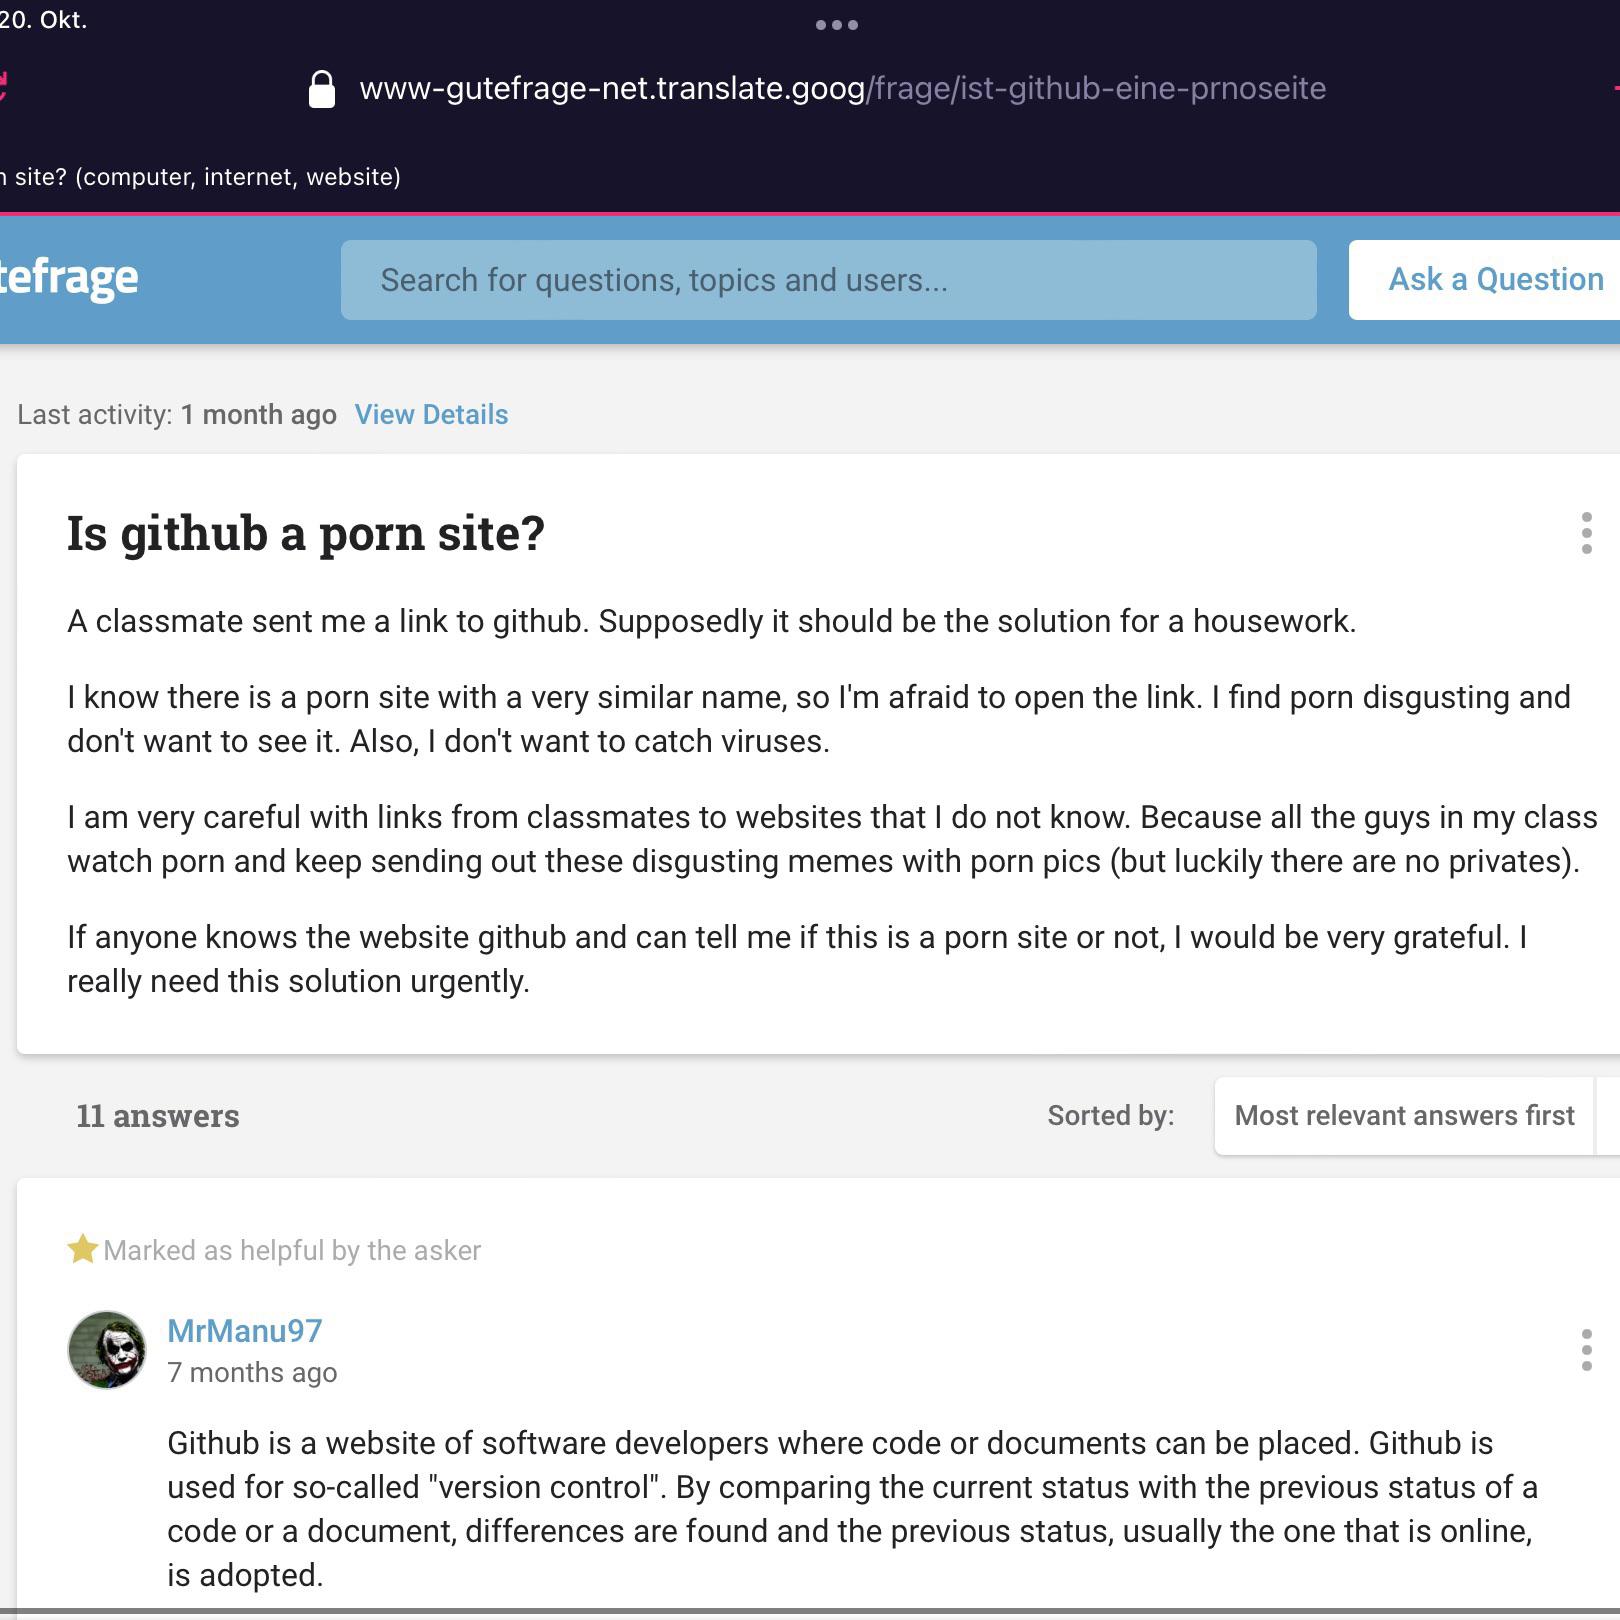Open MrManu97's answer options menu
The image size is (1620, 1620).
1586,1350
